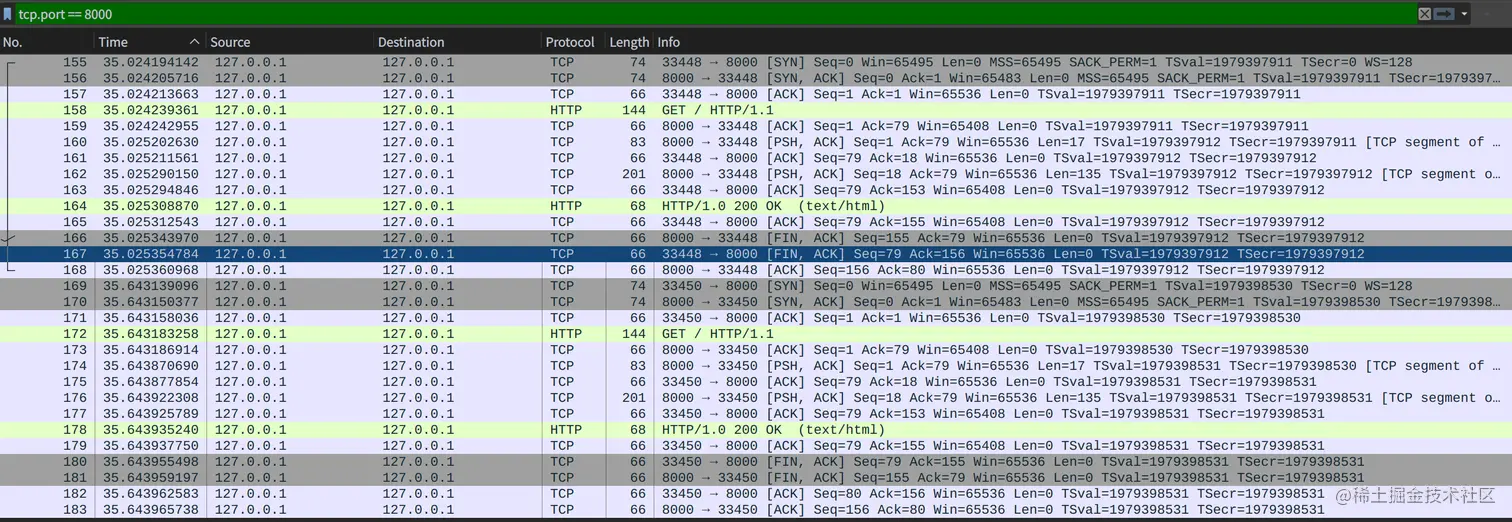
Task: Select packet 174 with length 83
Action: click(756, 366)
